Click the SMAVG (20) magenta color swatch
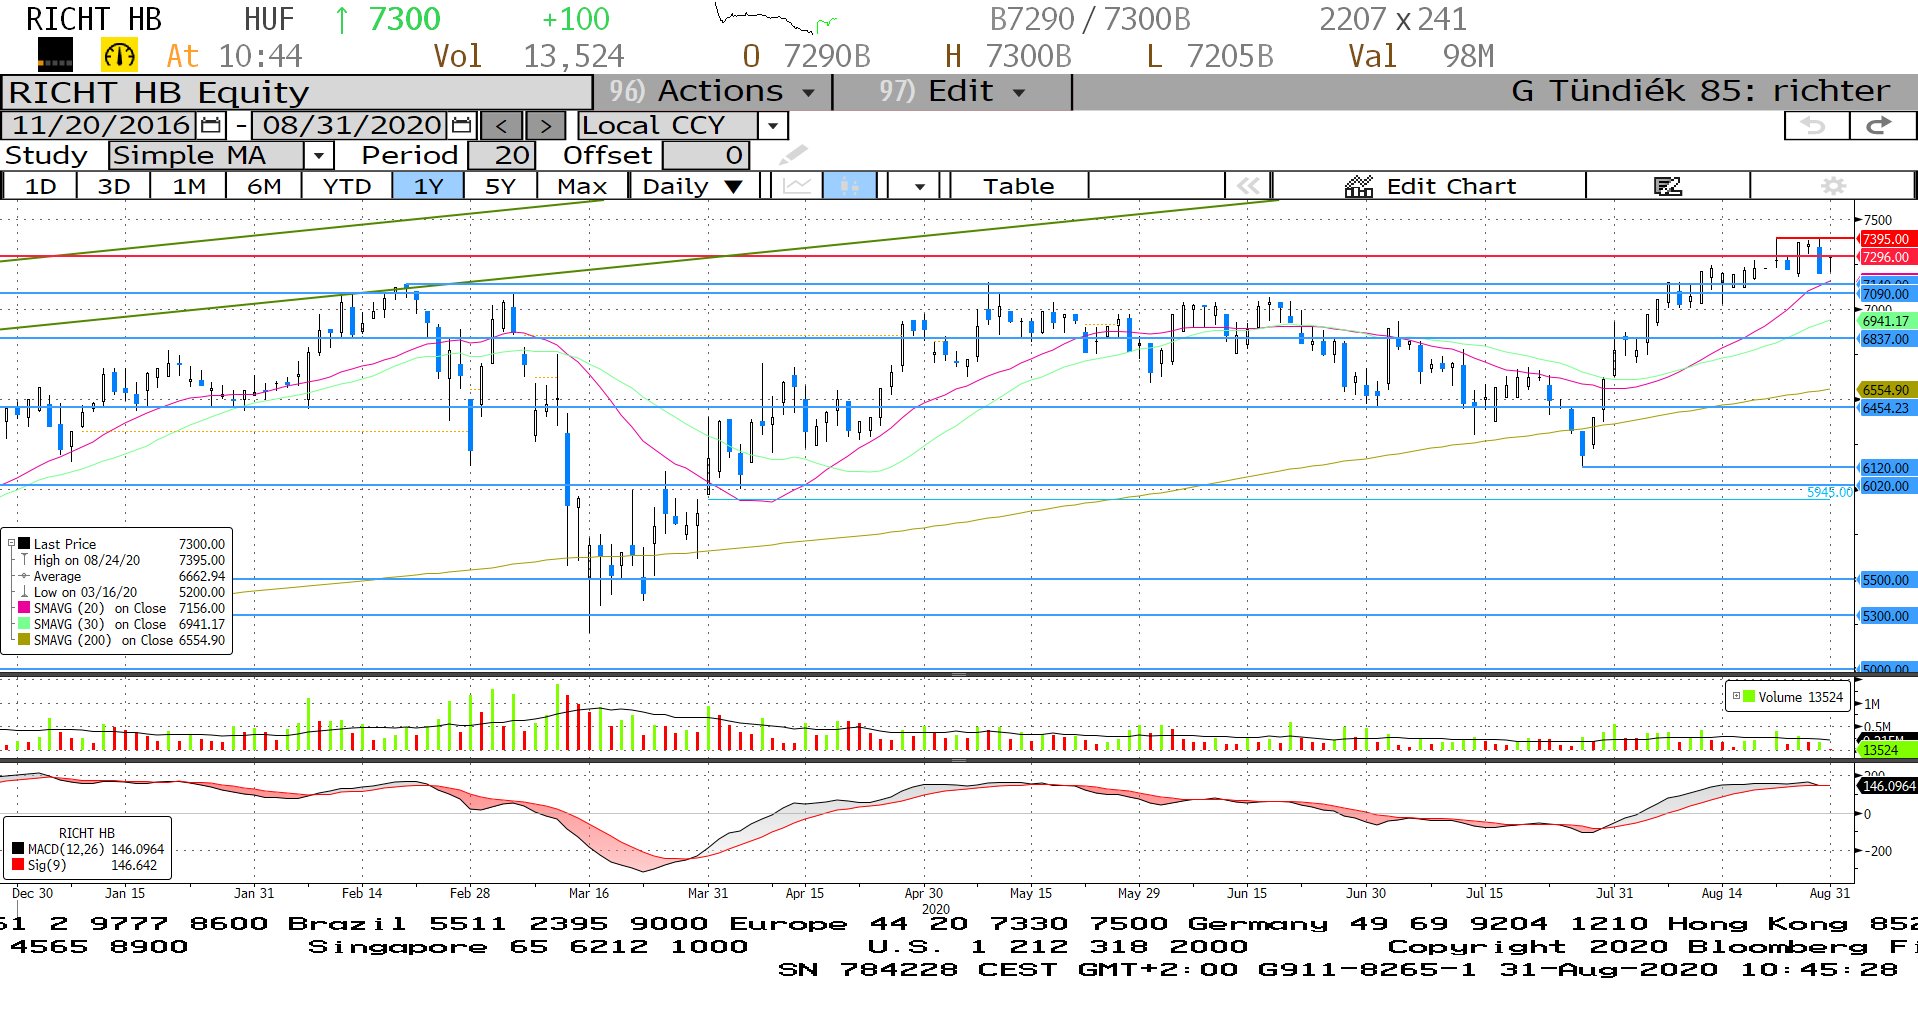Viewport: 1918px width, 1025px height. pos(24,608)
